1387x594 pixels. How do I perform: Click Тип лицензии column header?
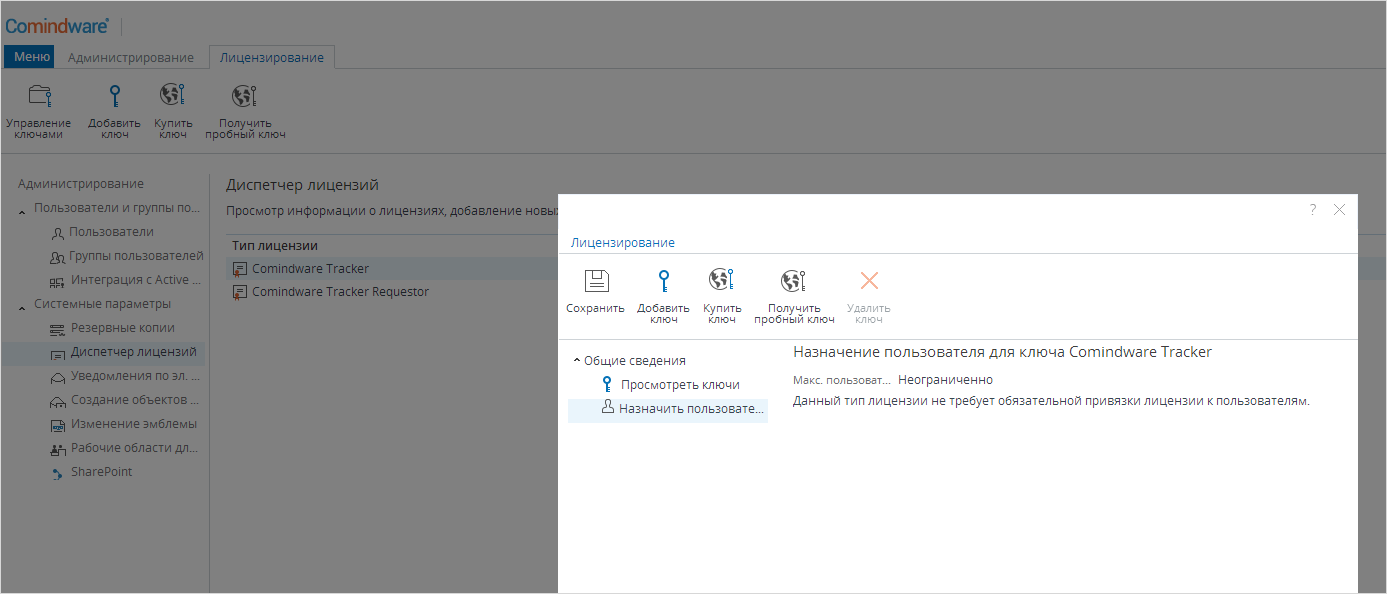coord(275,245)
